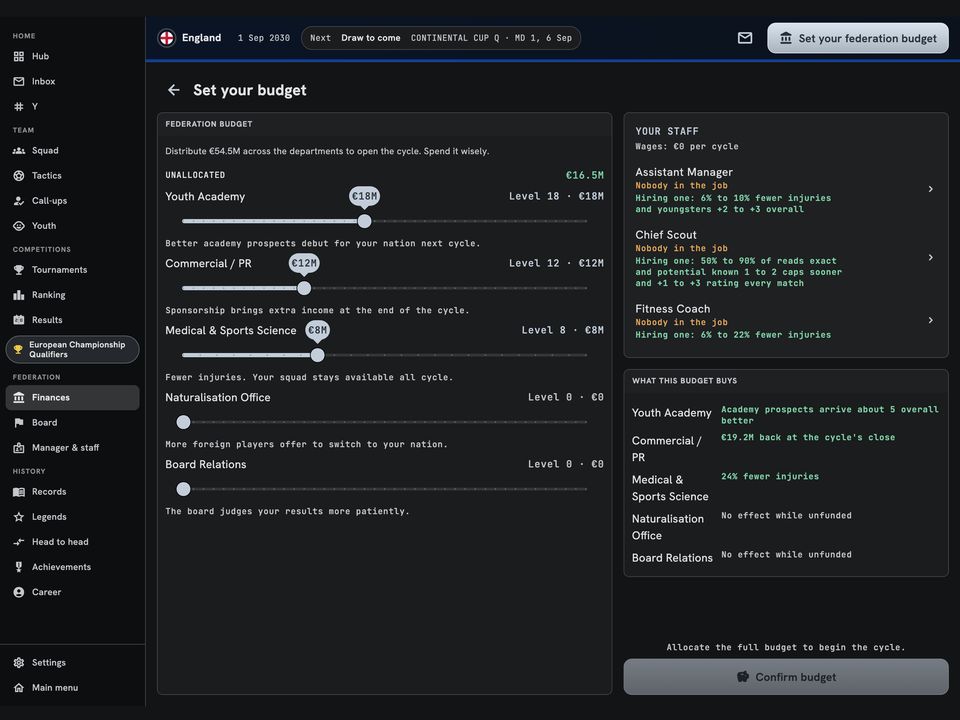Open Manager & staff in the sidebar
The width and height of the screenshot is (960, 720).
tap(72, 448)
